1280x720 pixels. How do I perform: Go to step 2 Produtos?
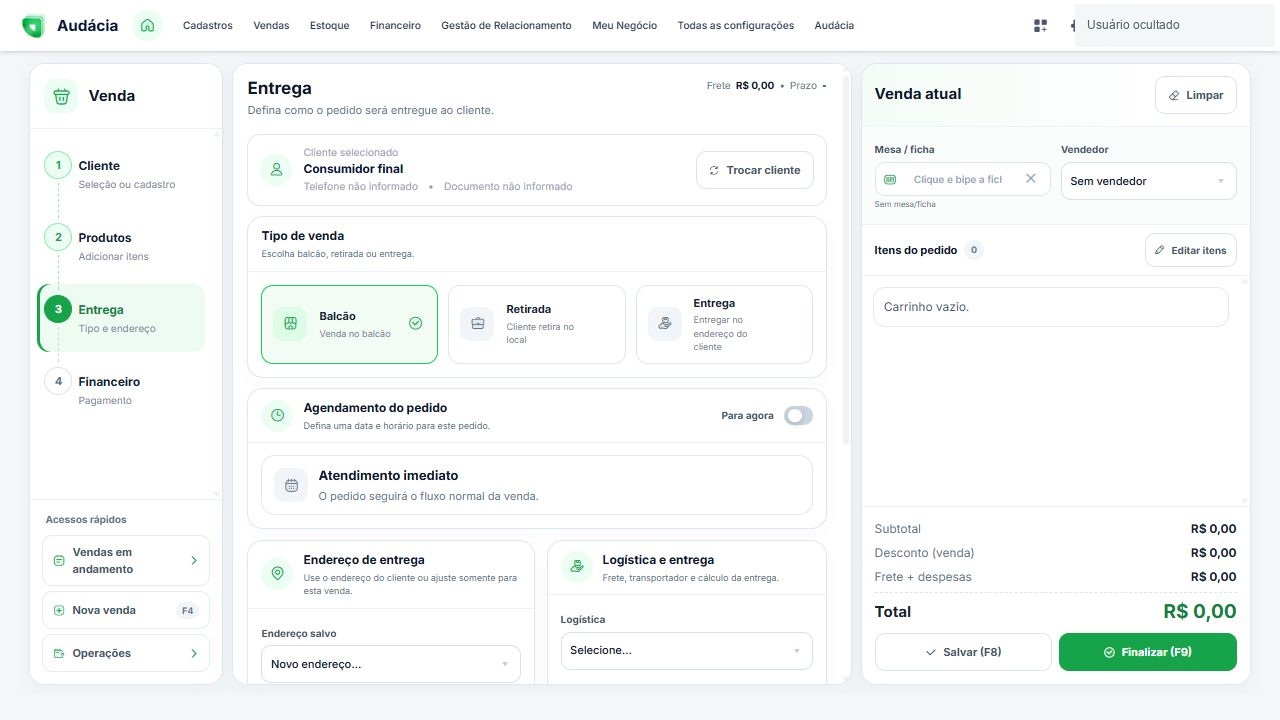tap(121, 246)
